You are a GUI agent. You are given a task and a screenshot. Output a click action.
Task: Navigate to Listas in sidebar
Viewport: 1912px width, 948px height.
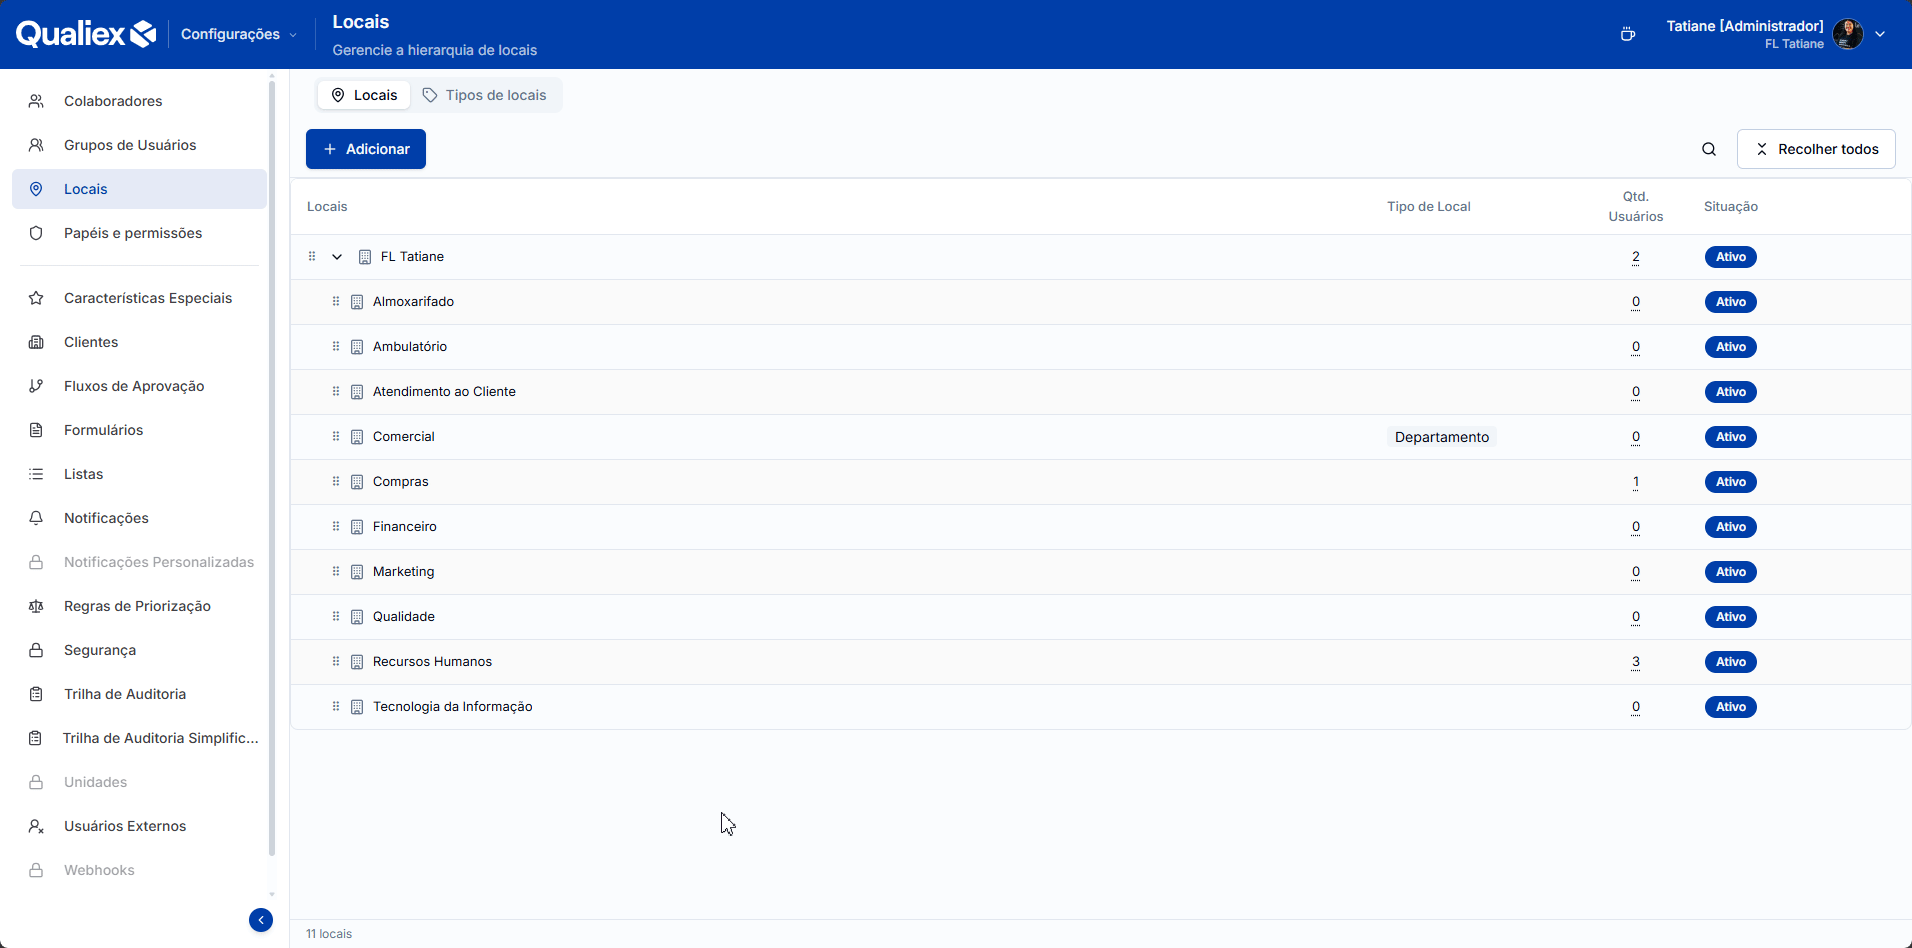(x=139, y=474)
